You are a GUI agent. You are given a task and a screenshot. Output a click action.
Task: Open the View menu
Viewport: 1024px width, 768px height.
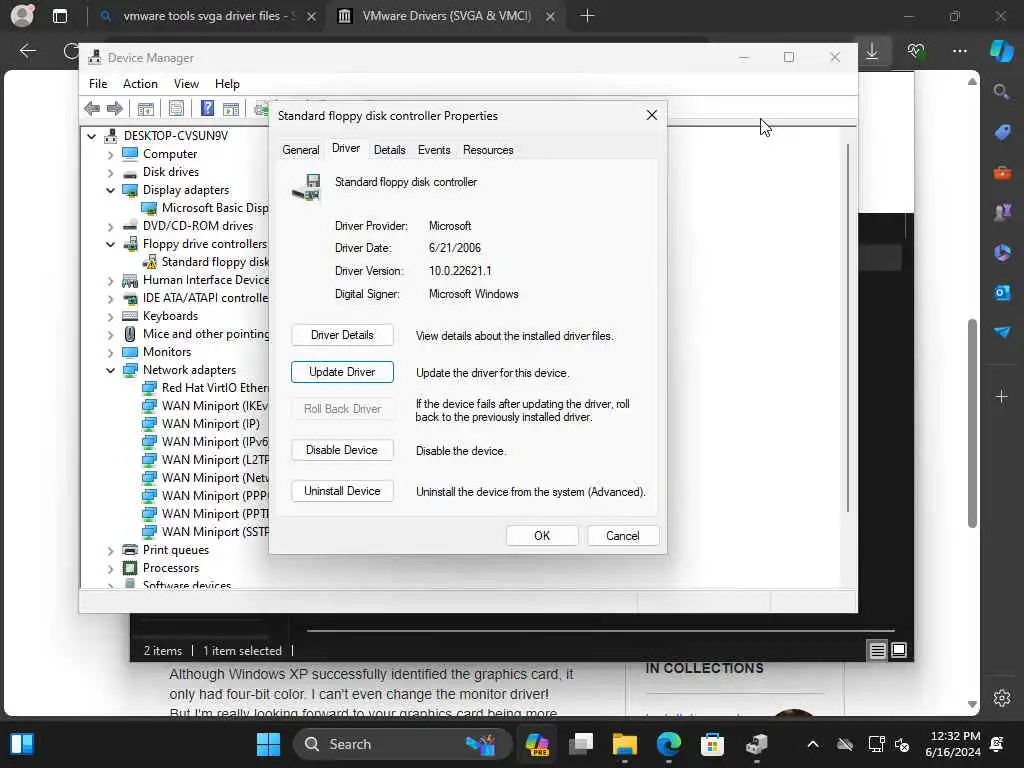(x=186, y=84)
